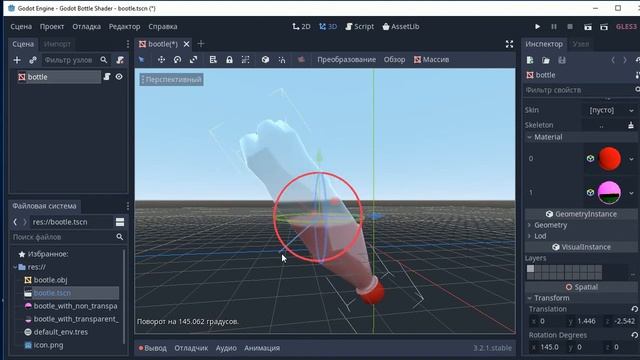
Task: Toggle local space mode
Action: [x=265, y=60]
